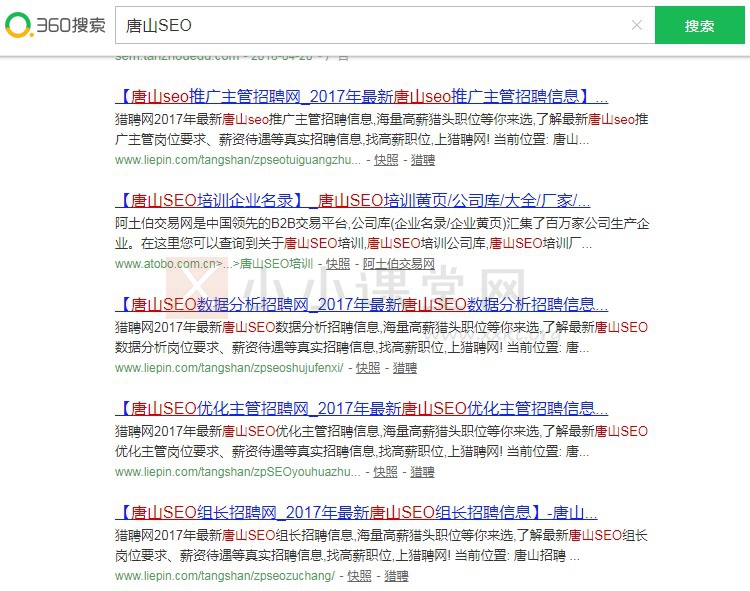Click description mentioning 唐山seo推广主管招聘信息
Viewport: 750px width, 591px height.
pyautogui.click(x=382, y=129)
